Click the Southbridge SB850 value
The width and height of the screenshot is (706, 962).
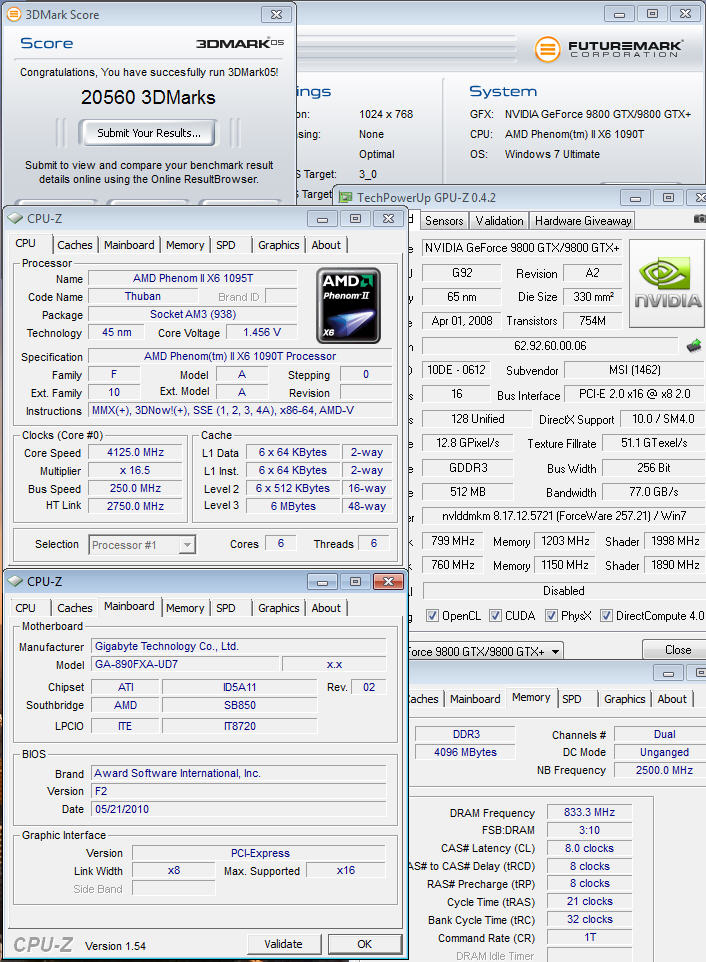(x=240, y=706)
